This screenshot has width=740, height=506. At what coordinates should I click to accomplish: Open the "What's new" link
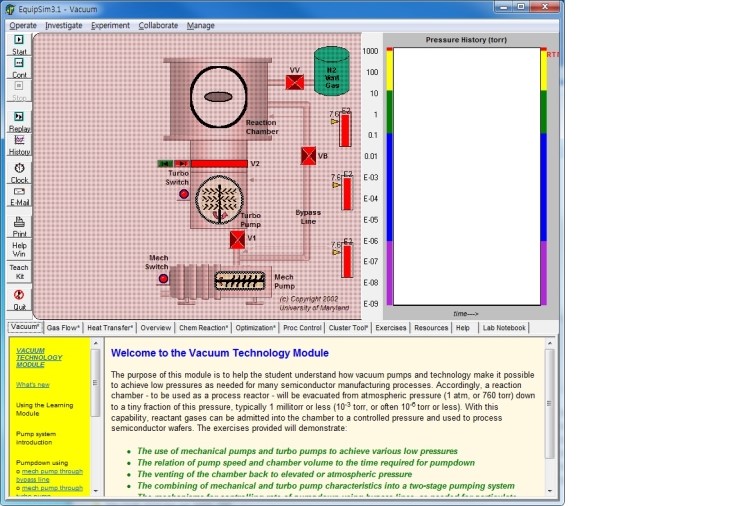[33, 385]
